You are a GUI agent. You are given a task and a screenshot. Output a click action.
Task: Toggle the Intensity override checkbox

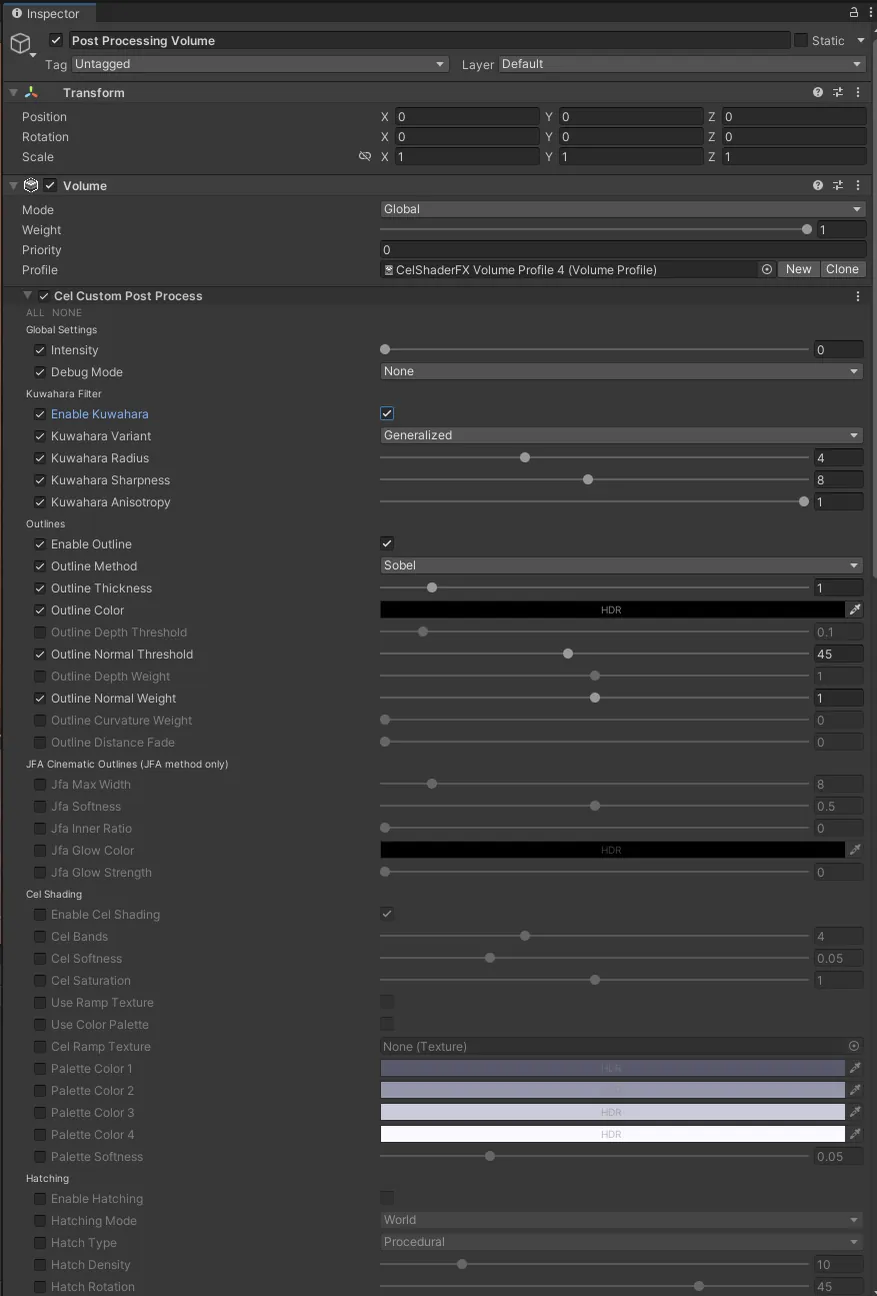[40, 350]
